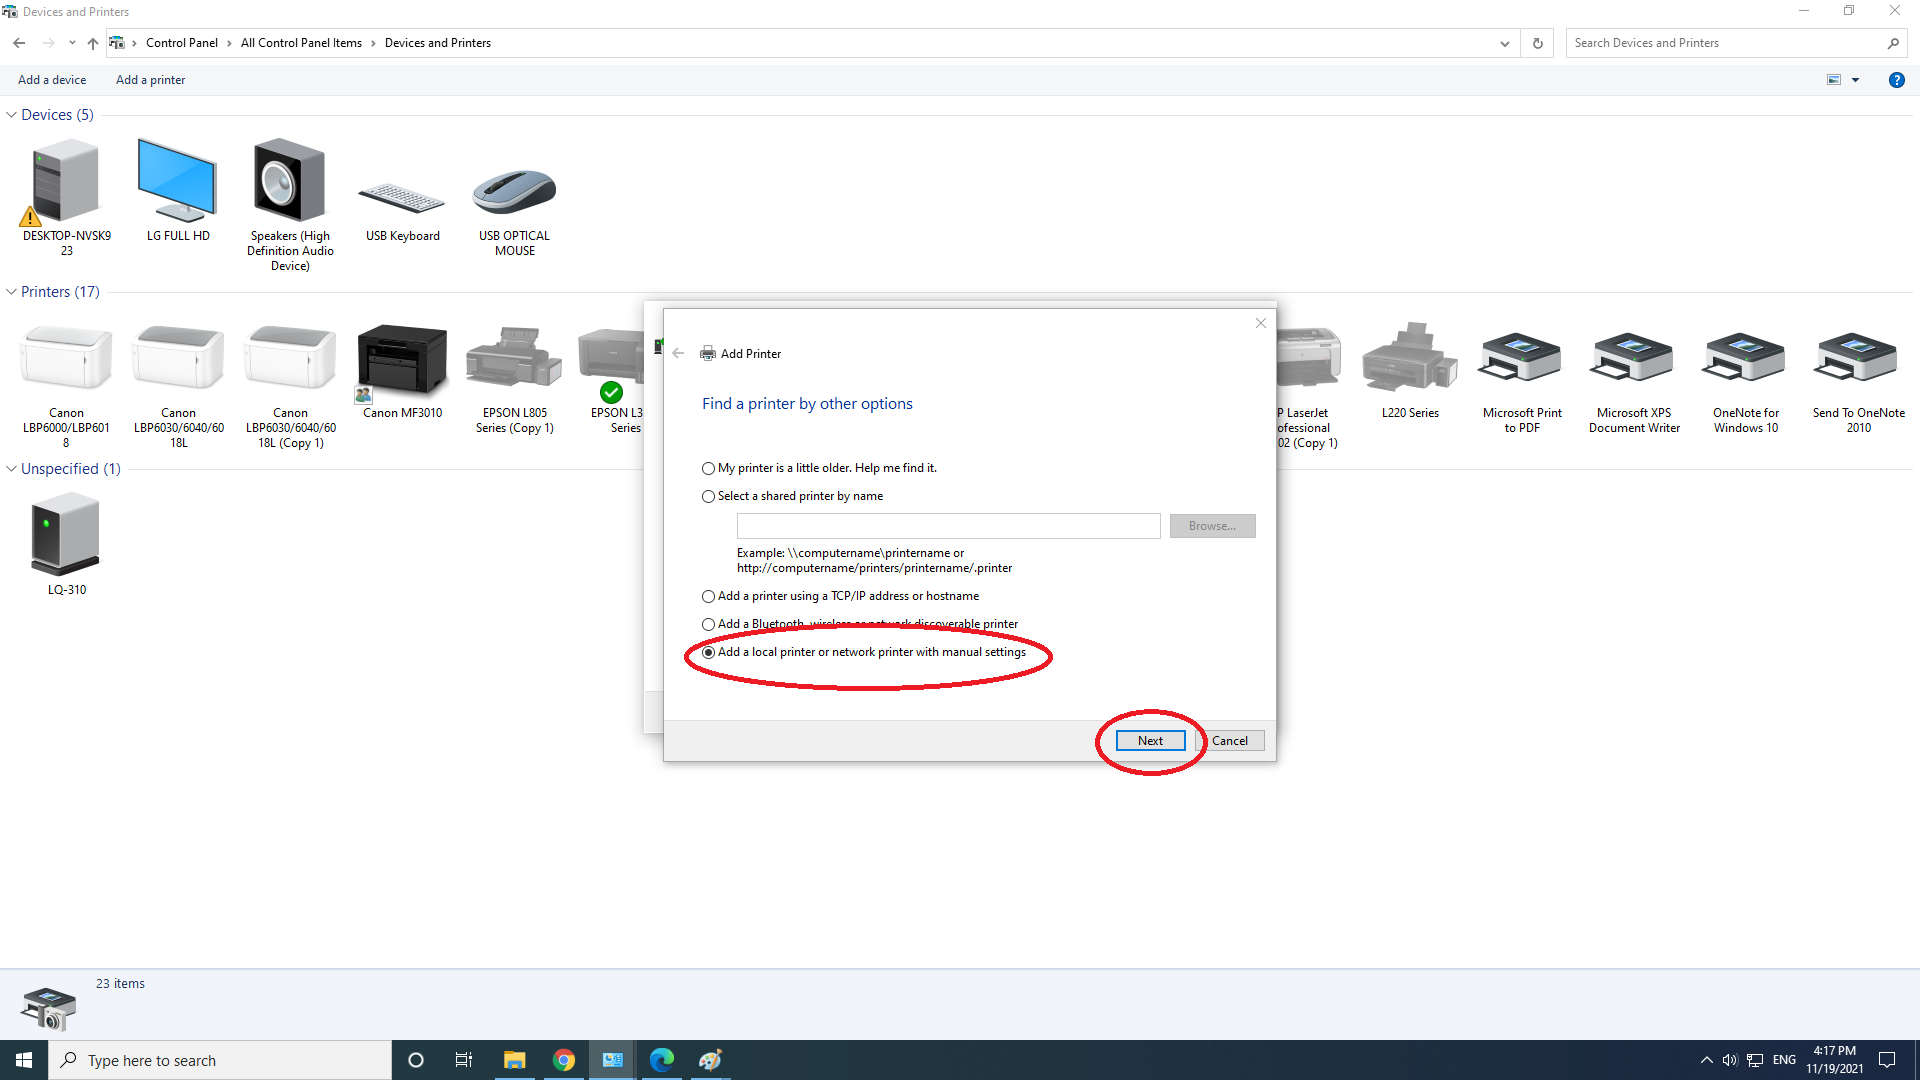
Task: Click the Speakers High Definition Audio device
Action: coord(290,182)
